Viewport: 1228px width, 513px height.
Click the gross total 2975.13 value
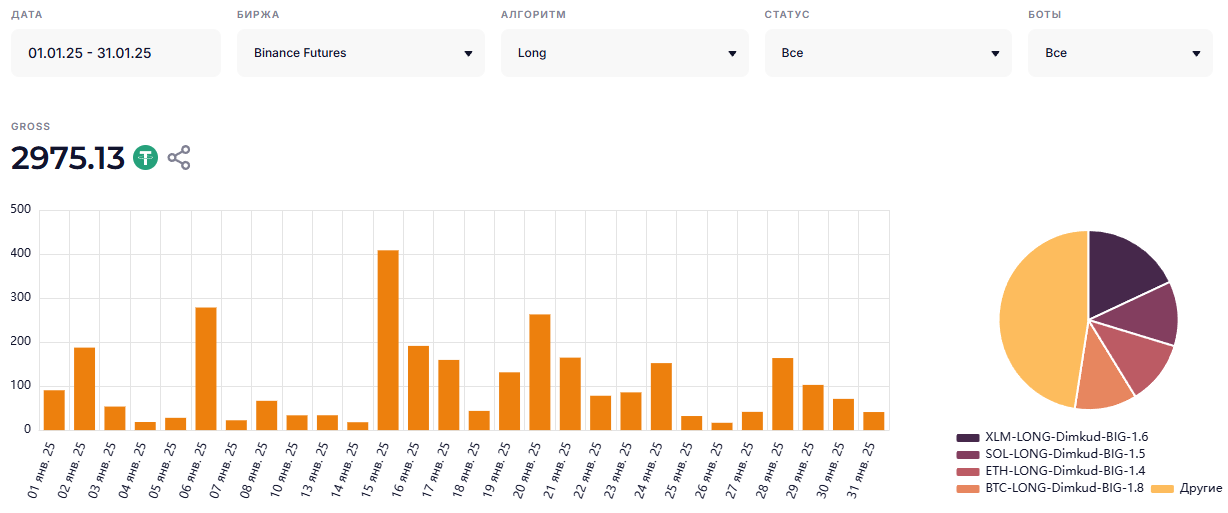pos(68,158)
